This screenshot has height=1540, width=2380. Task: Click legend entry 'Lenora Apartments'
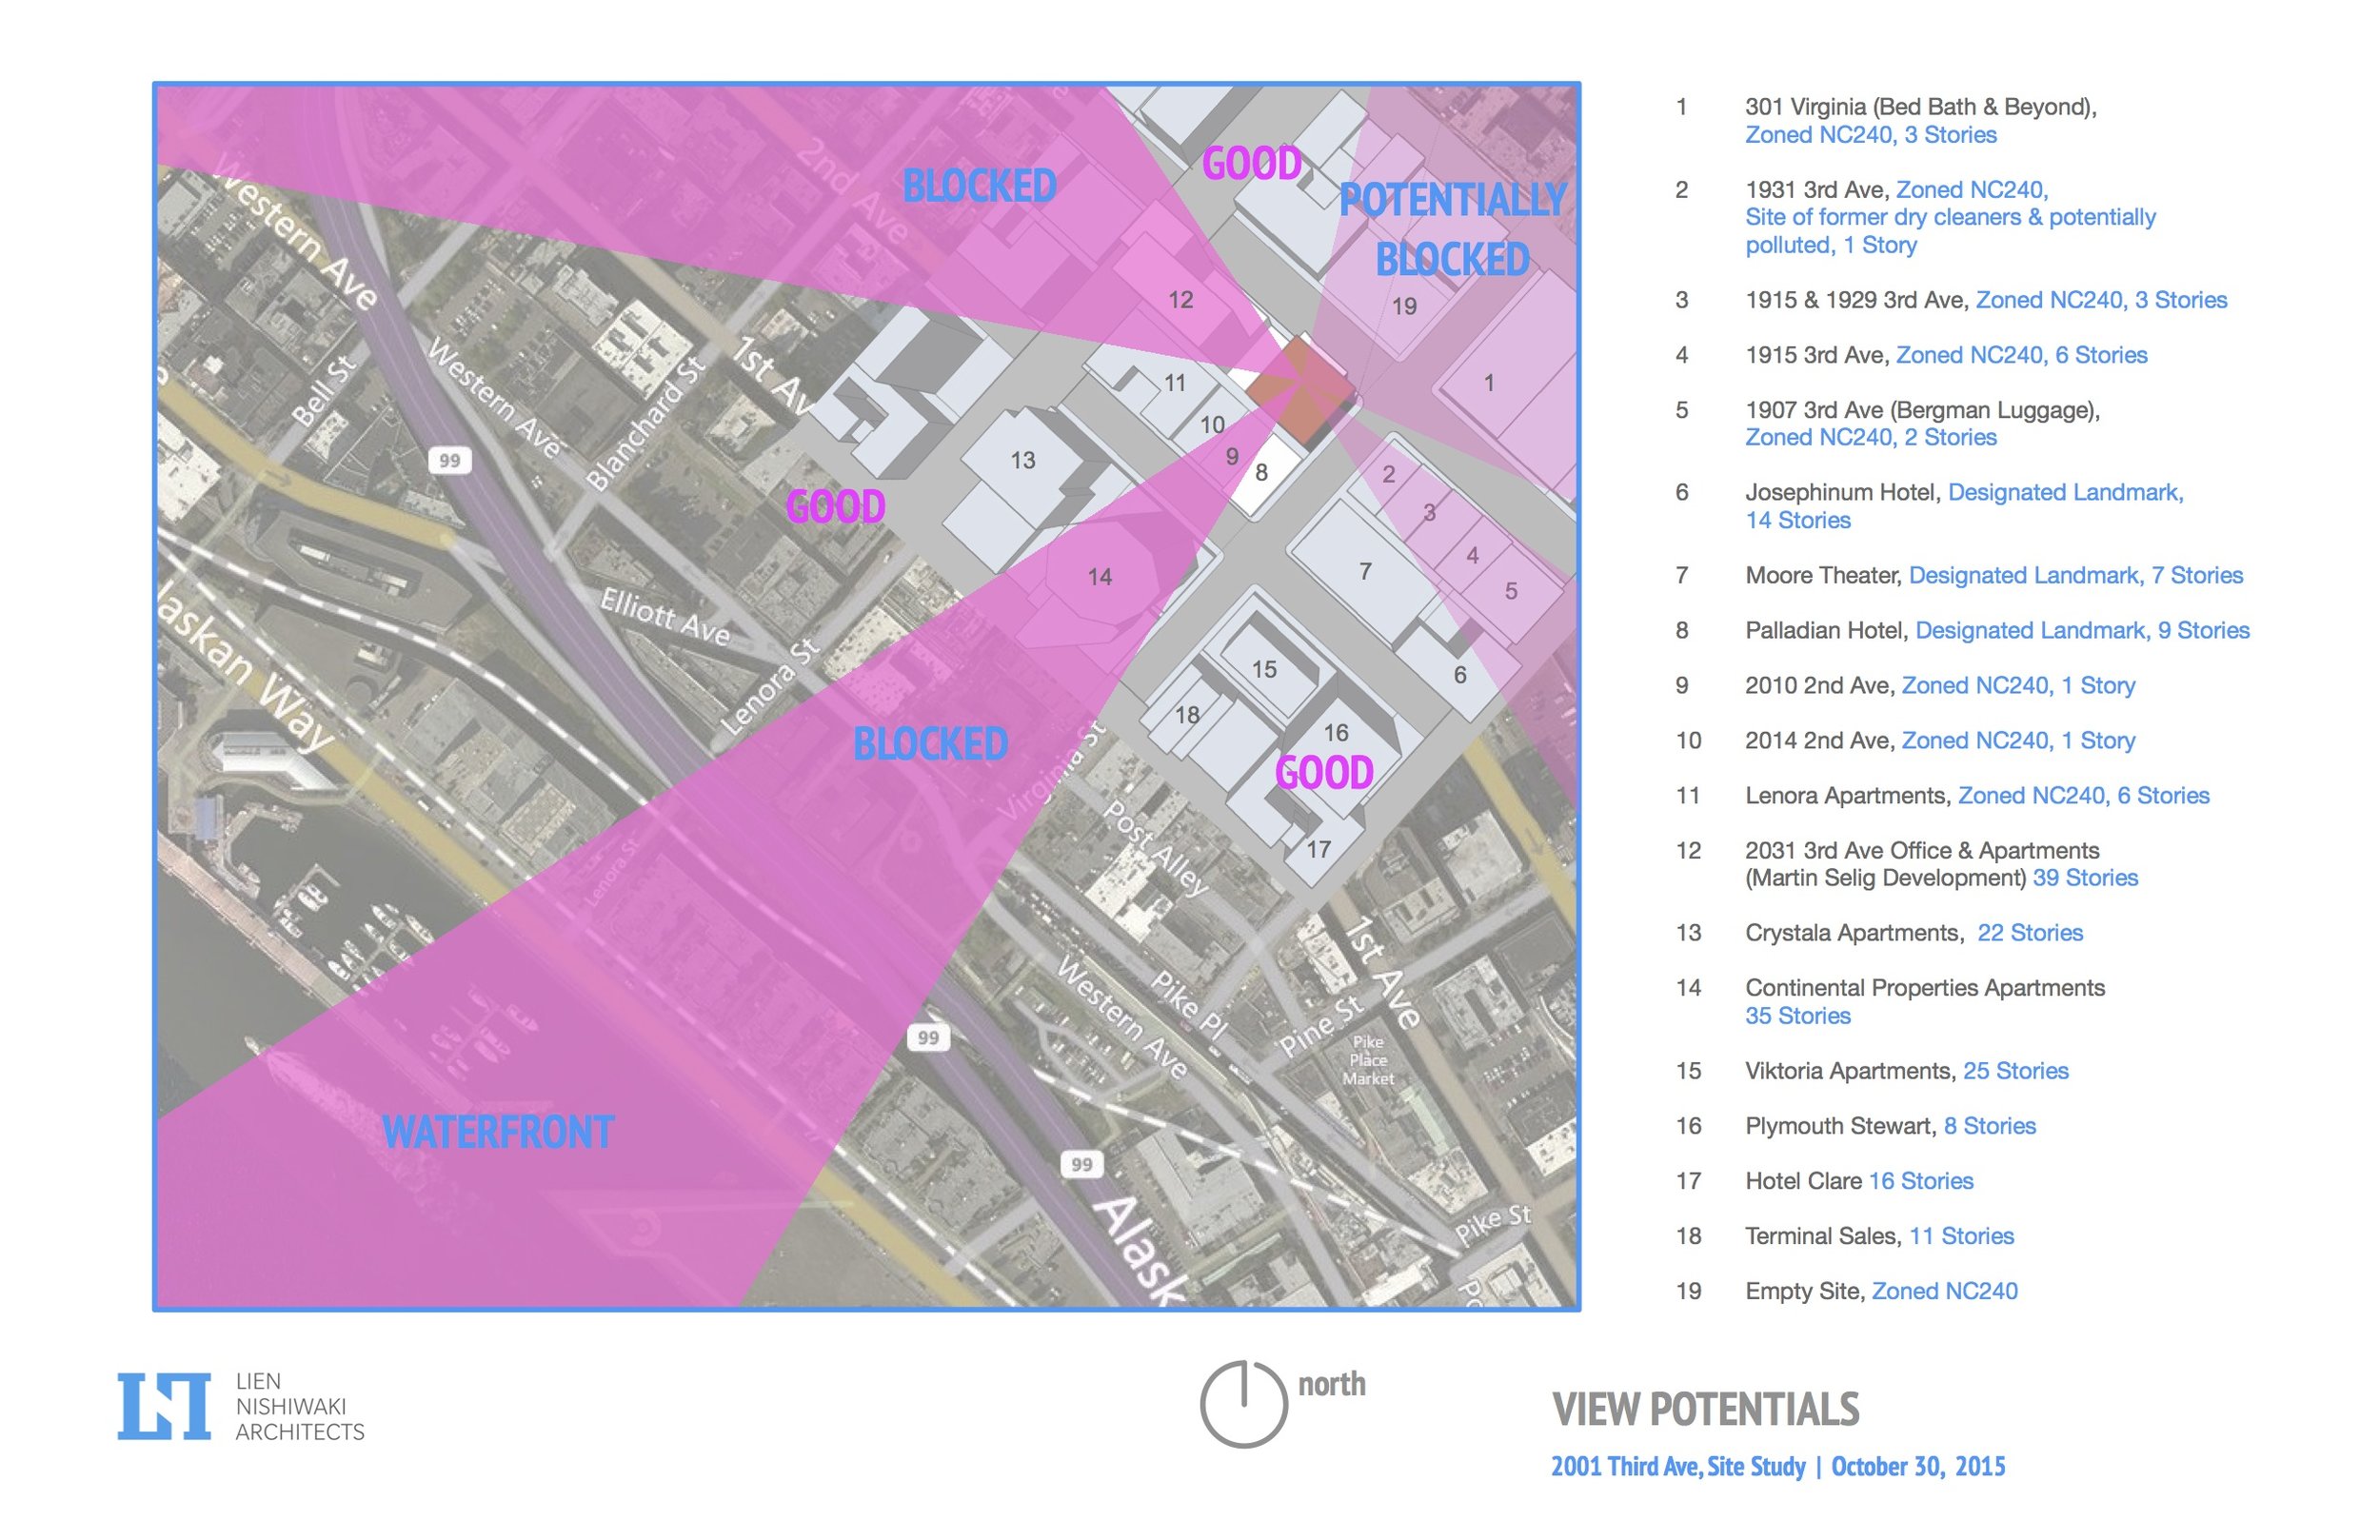point(1847,795)
